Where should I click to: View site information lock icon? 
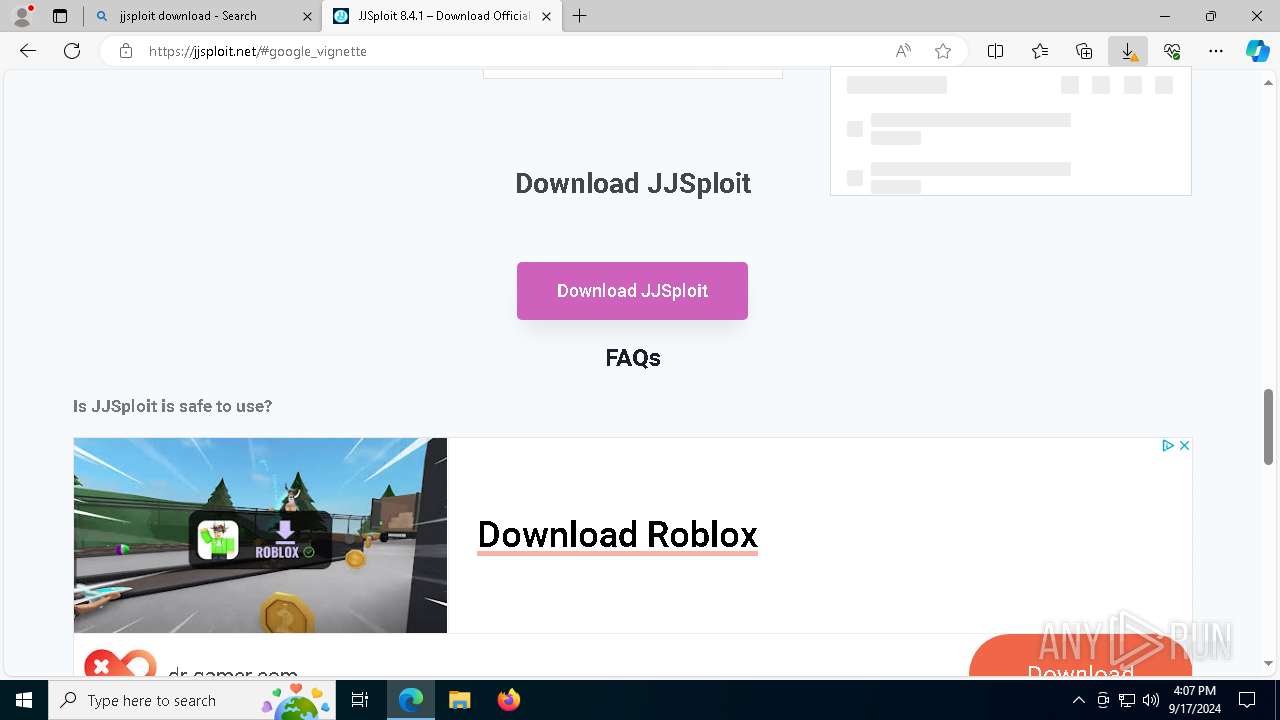(x=126, y=51)
